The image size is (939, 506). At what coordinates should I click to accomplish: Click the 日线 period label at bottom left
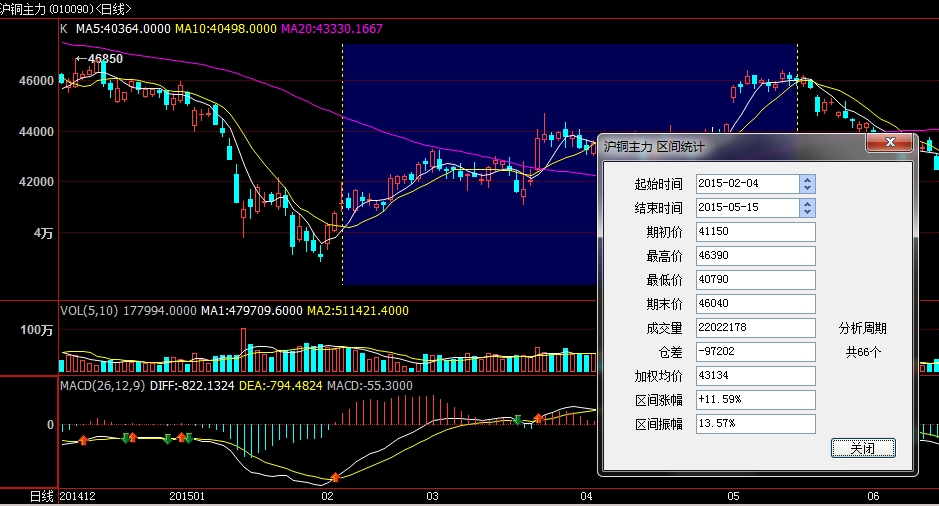(41, 496)
